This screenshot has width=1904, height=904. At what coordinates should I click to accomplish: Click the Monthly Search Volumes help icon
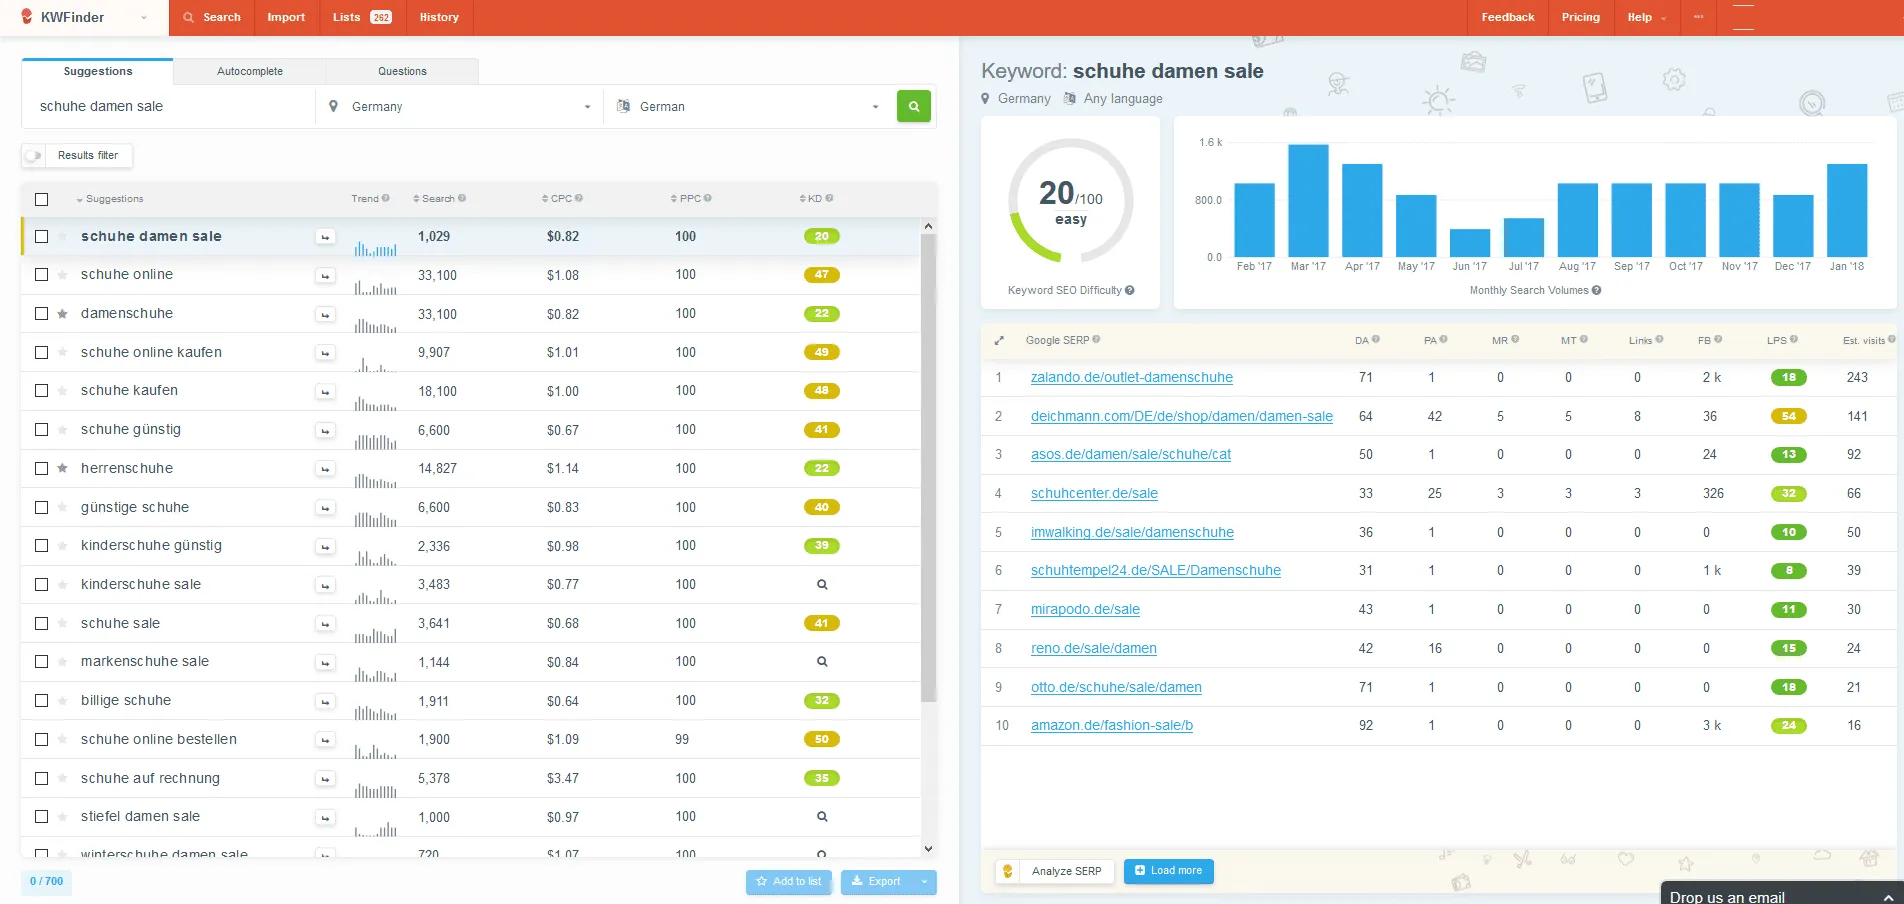pos(1597,290)
